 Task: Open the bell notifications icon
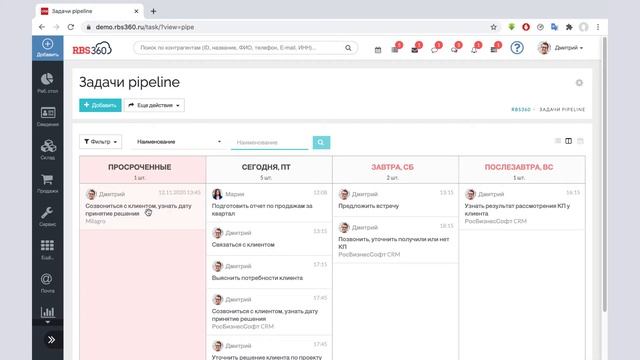tap(473, 49)
